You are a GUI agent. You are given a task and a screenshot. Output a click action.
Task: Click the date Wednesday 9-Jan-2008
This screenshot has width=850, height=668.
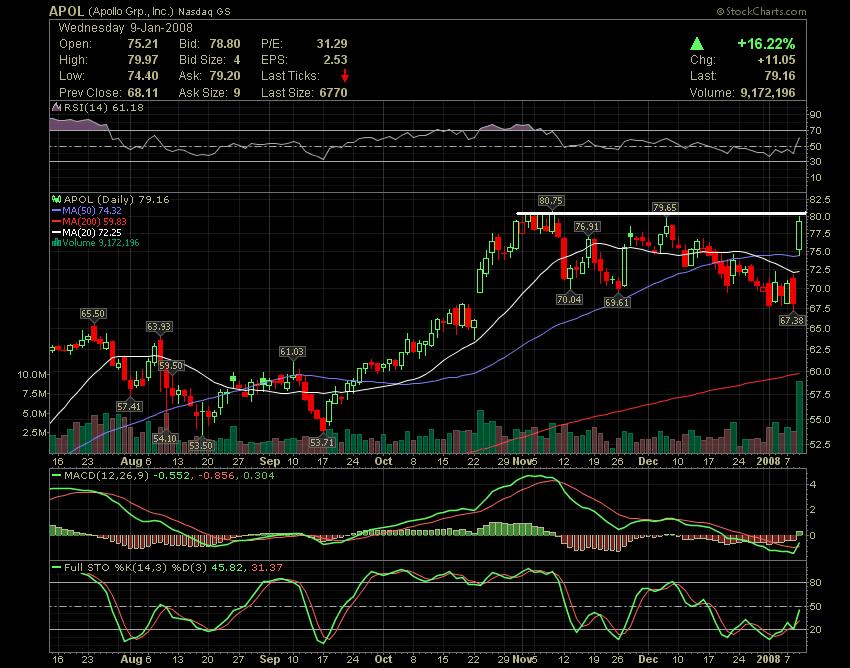pyautogui.click(x=125, y=28)
